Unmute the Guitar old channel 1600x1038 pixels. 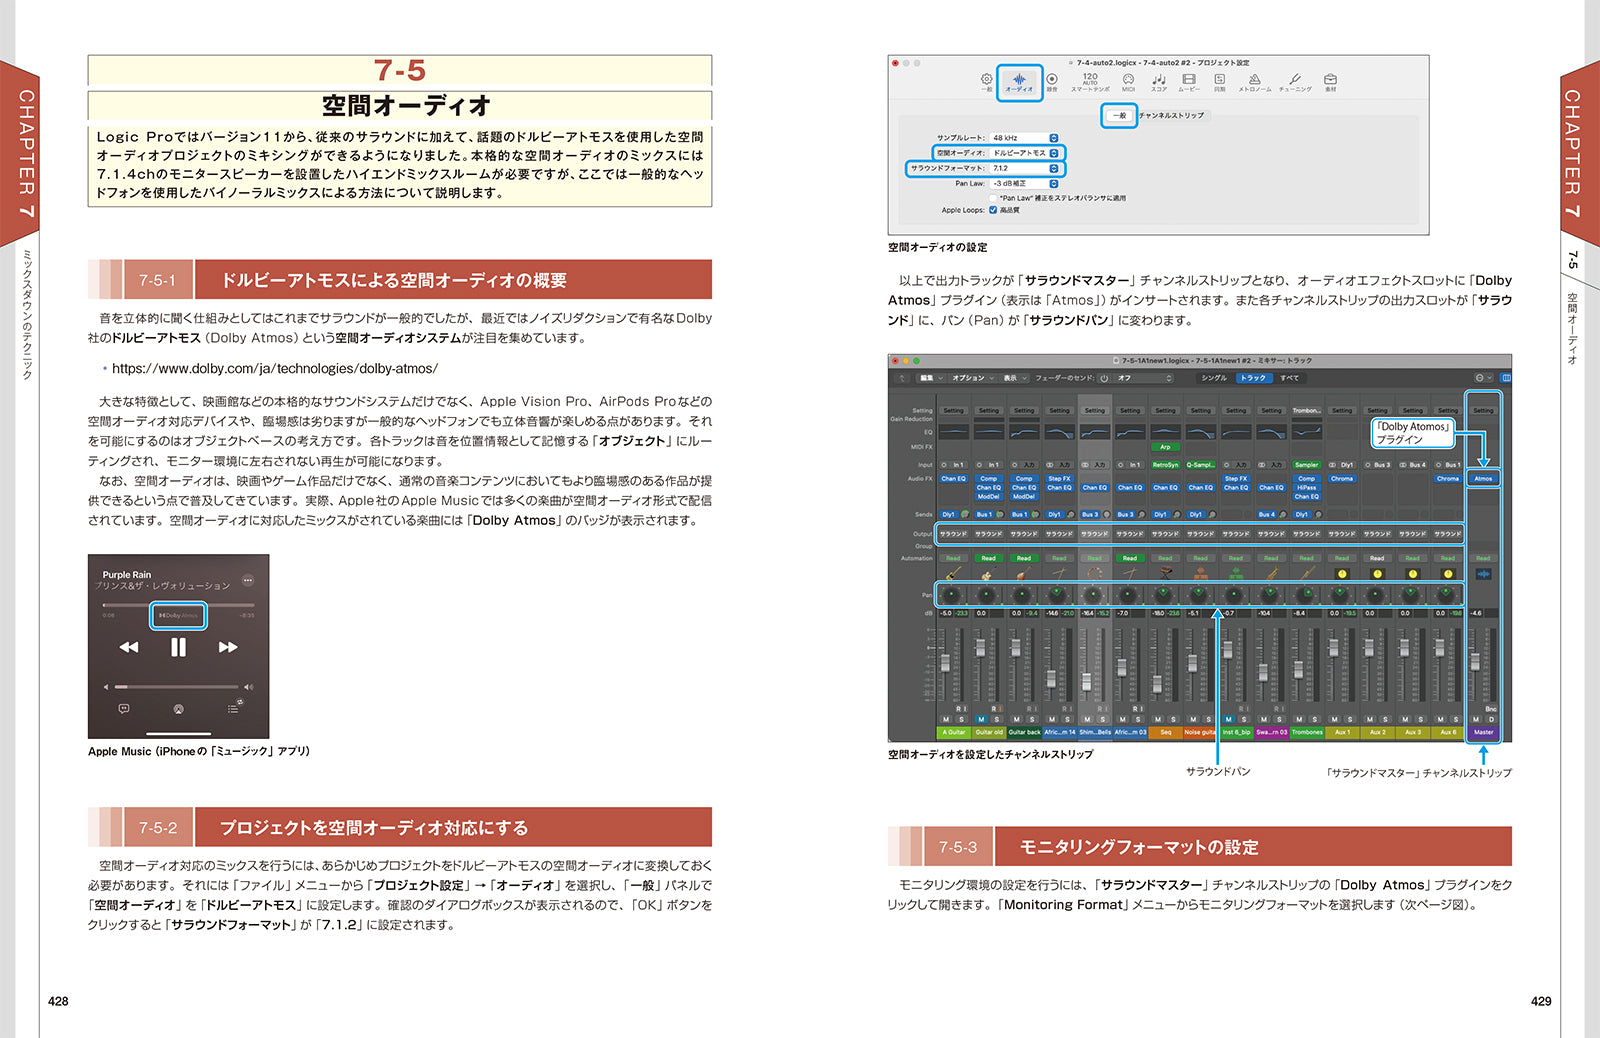coord(981,719)
